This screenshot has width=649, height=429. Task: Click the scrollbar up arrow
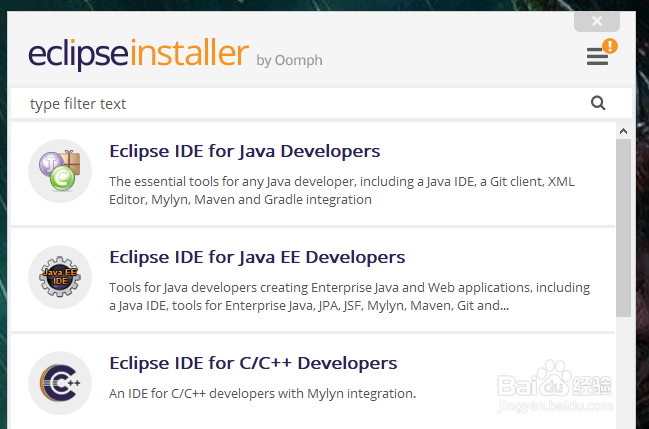[623, 131]
